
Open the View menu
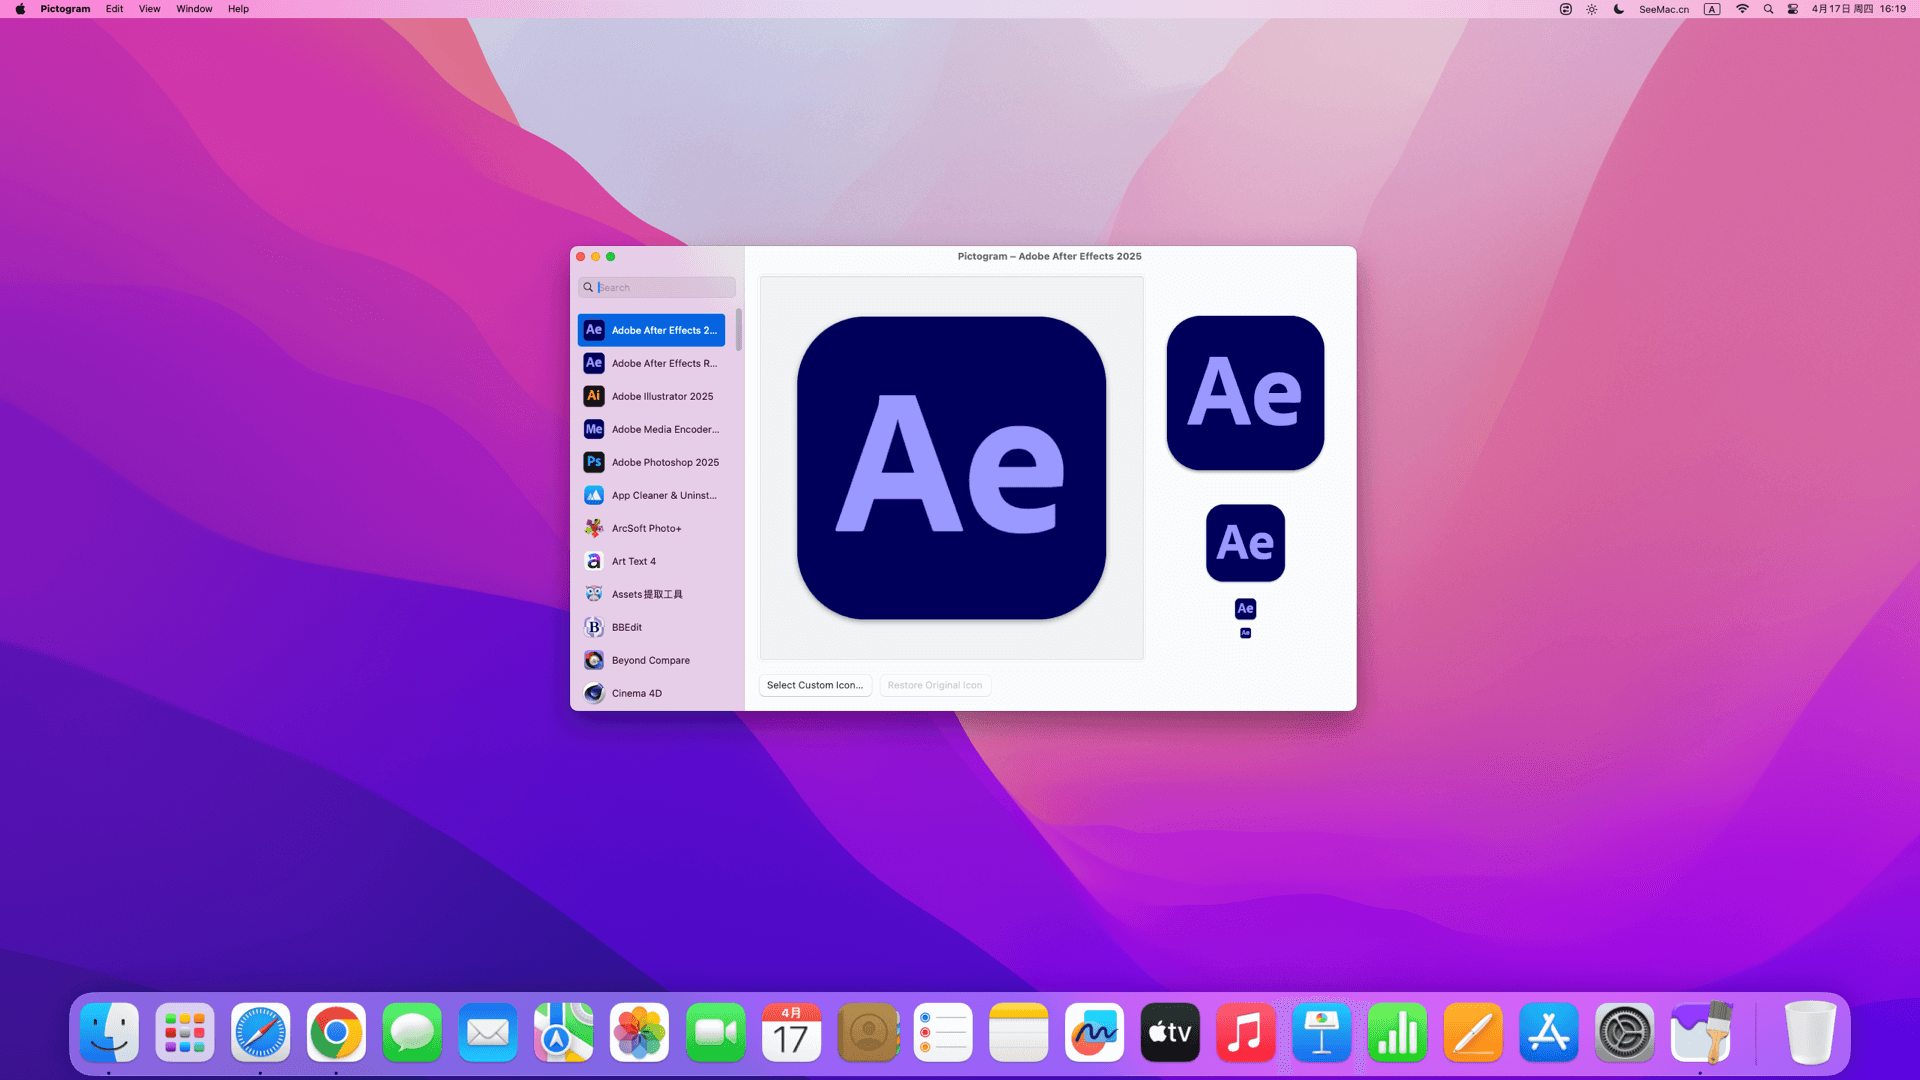[149, 9]
